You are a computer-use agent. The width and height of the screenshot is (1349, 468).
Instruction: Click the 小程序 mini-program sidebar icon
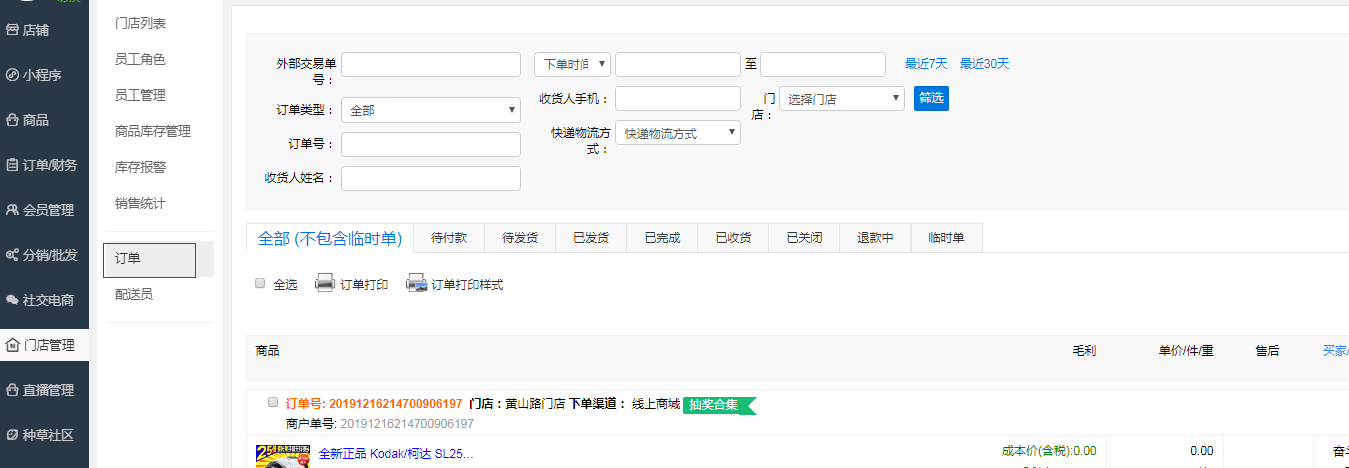point(12,75)
